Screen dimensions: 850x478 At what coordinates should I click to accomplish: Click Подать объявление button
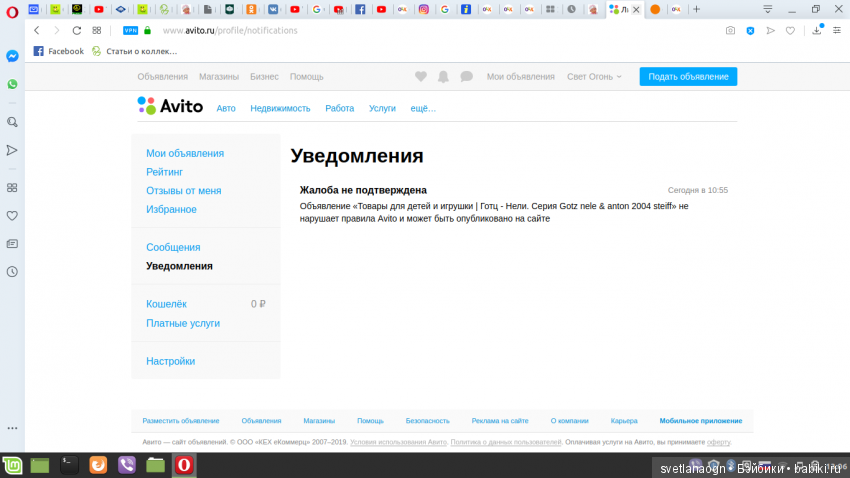coord(688,76)
